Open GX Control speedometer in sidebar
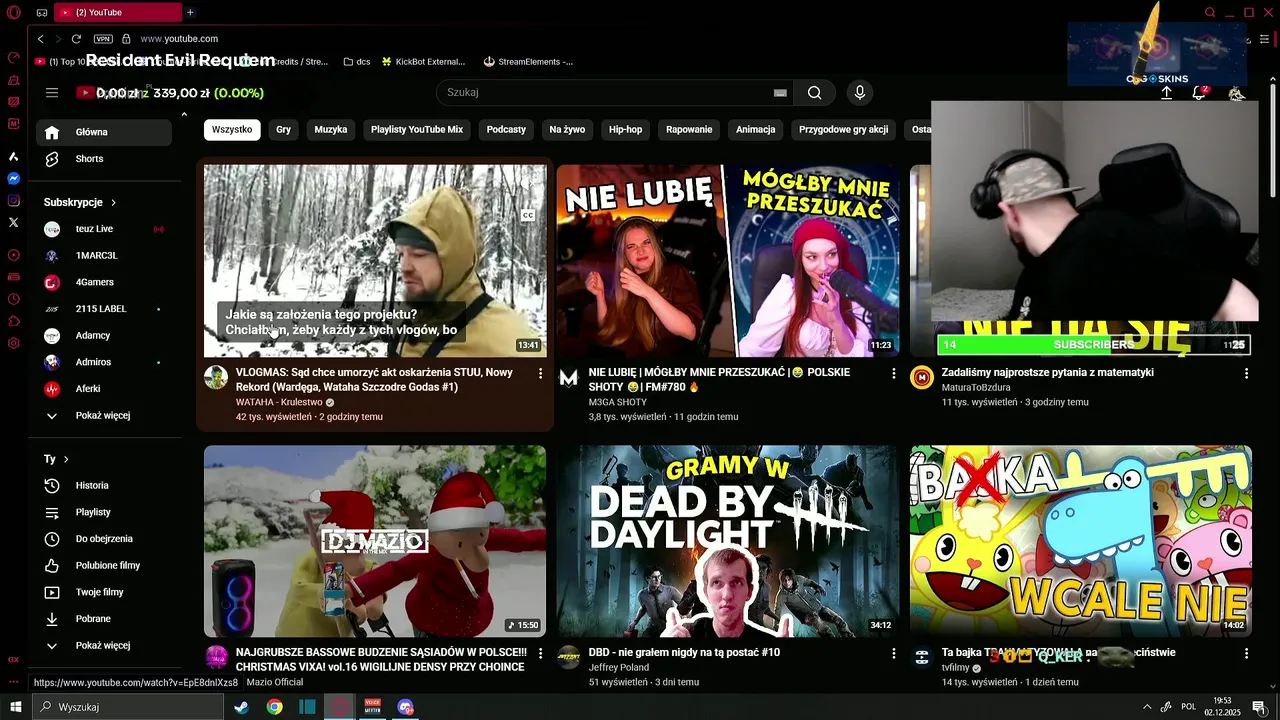Viewport: 1280px width, 720px height. coord(14,58)
